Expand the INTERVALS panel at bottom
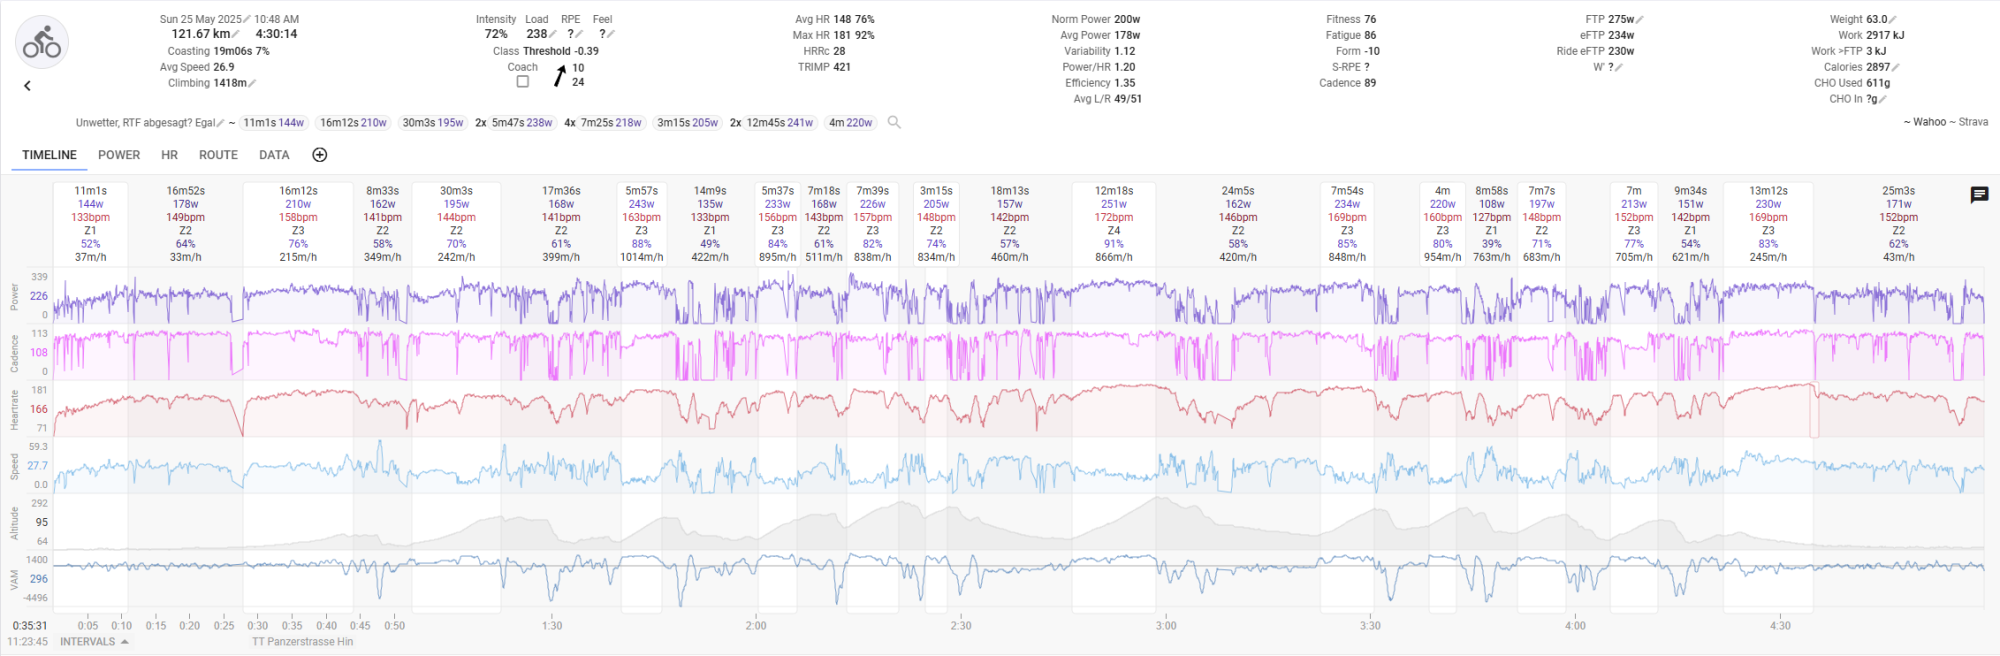This screenshot has height=656, width=2000. click(94, 642)
